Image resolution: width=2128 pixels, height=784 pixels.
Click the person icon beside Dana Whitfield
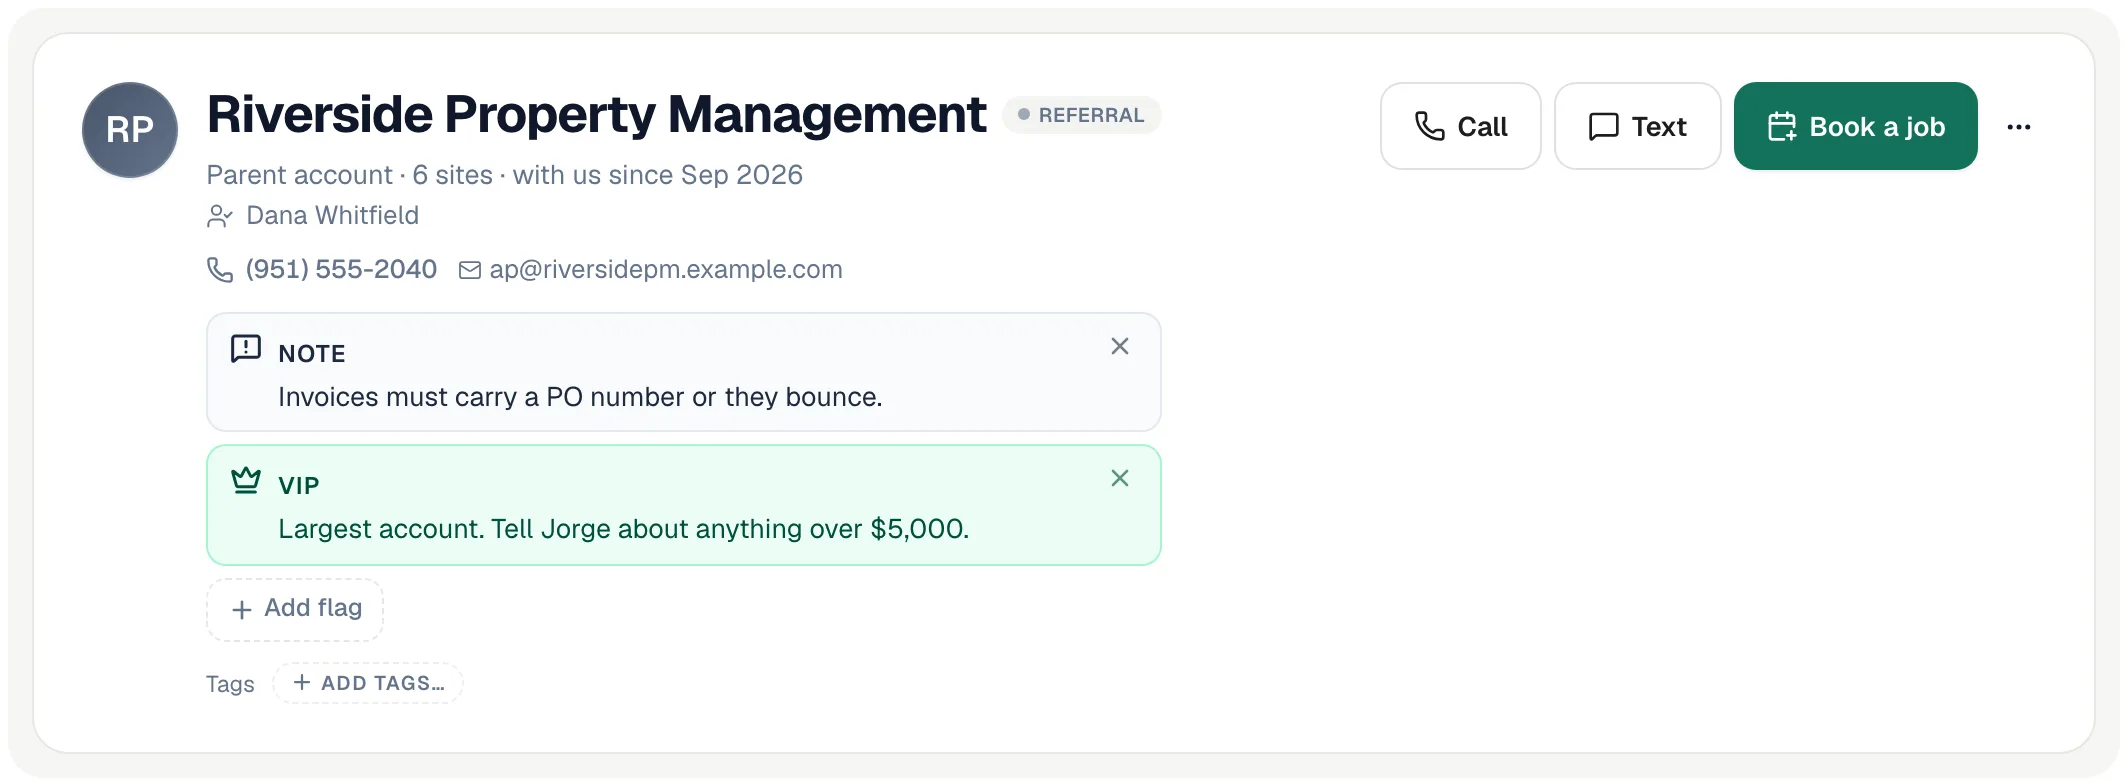point(220,216)
